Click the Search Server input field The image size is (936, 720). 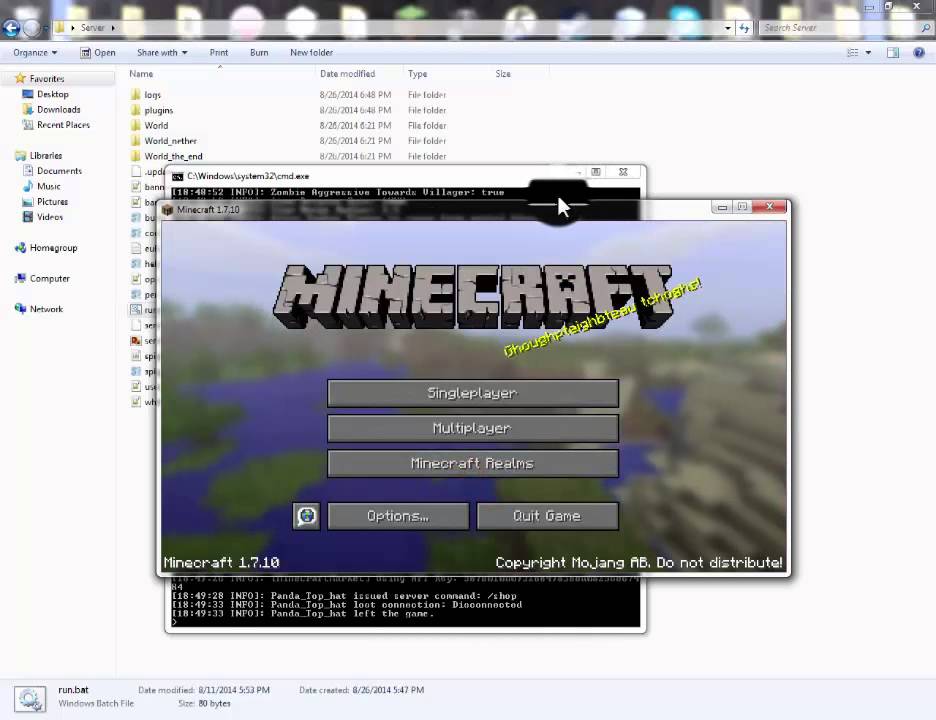(x=841, y=27)
